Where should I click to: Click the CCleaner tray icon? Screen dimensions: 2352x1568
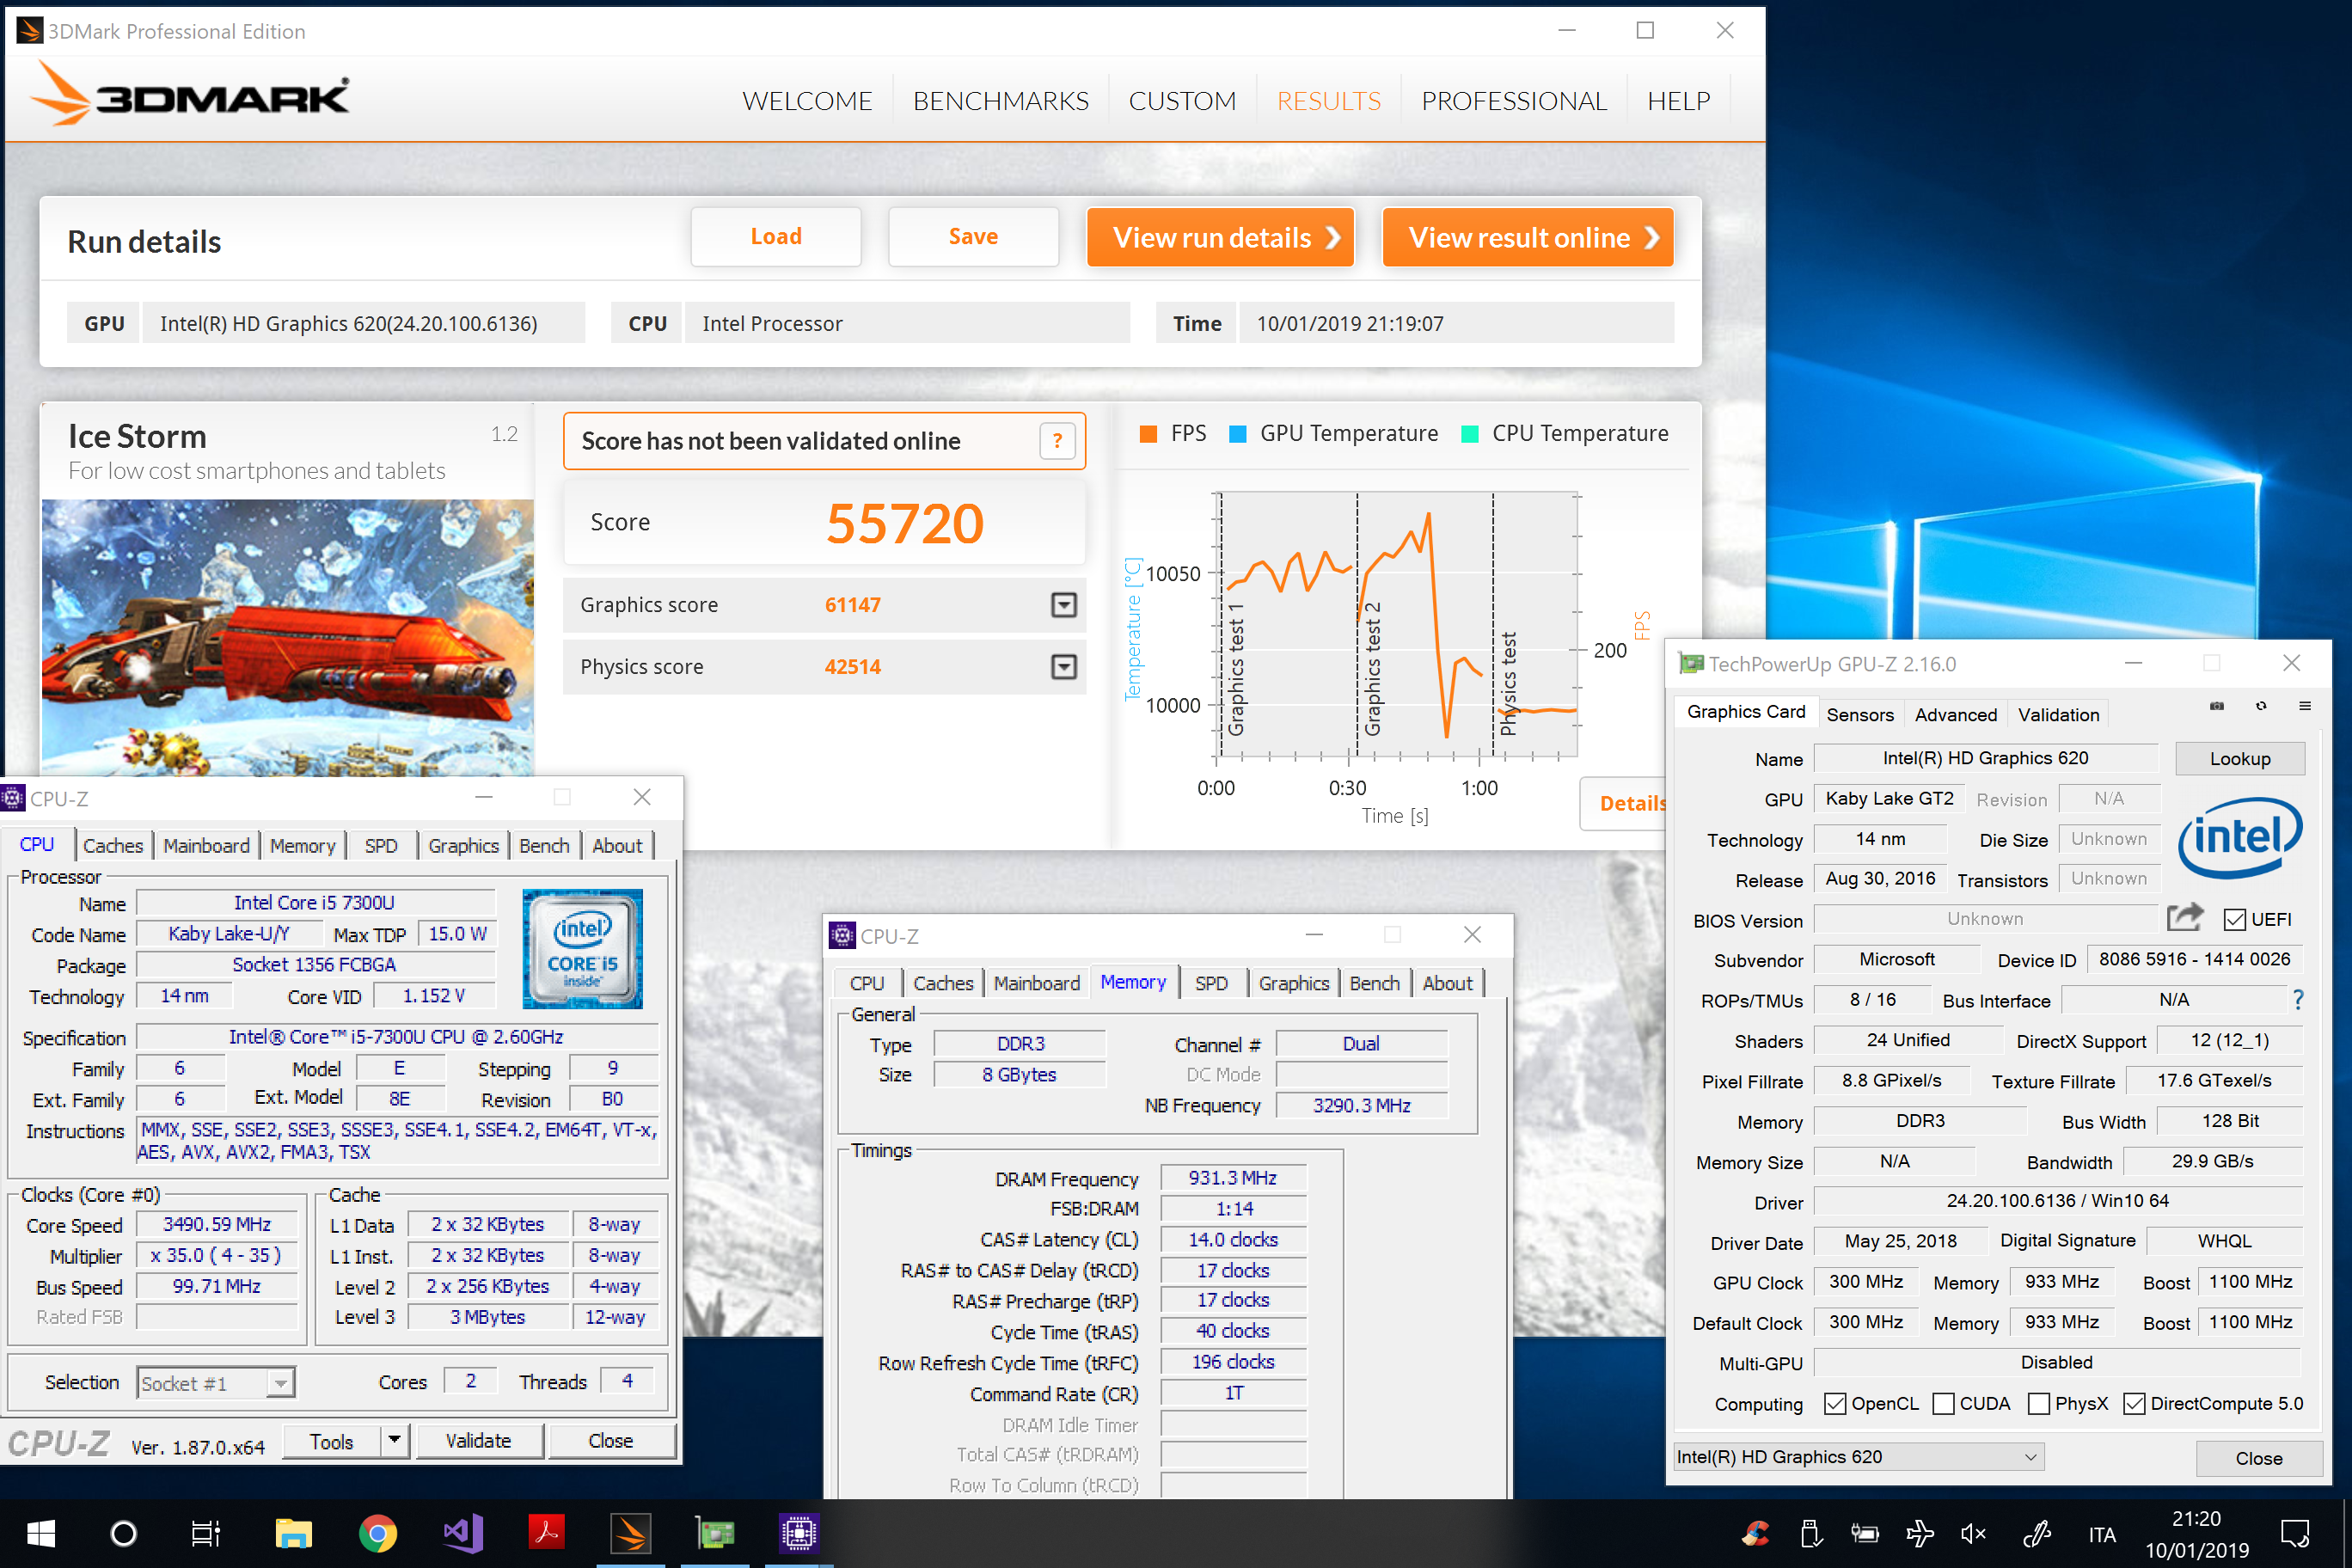(x=1756, y=1533)
